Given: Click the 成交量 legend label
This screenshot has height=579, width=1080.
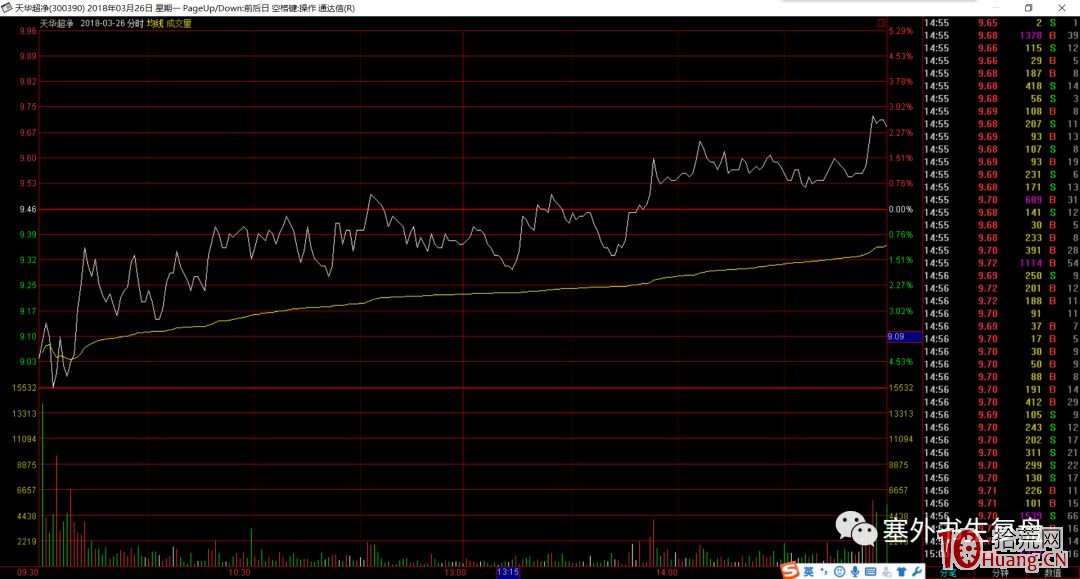Looking at the screenshot, I should [x=178, y=23].
